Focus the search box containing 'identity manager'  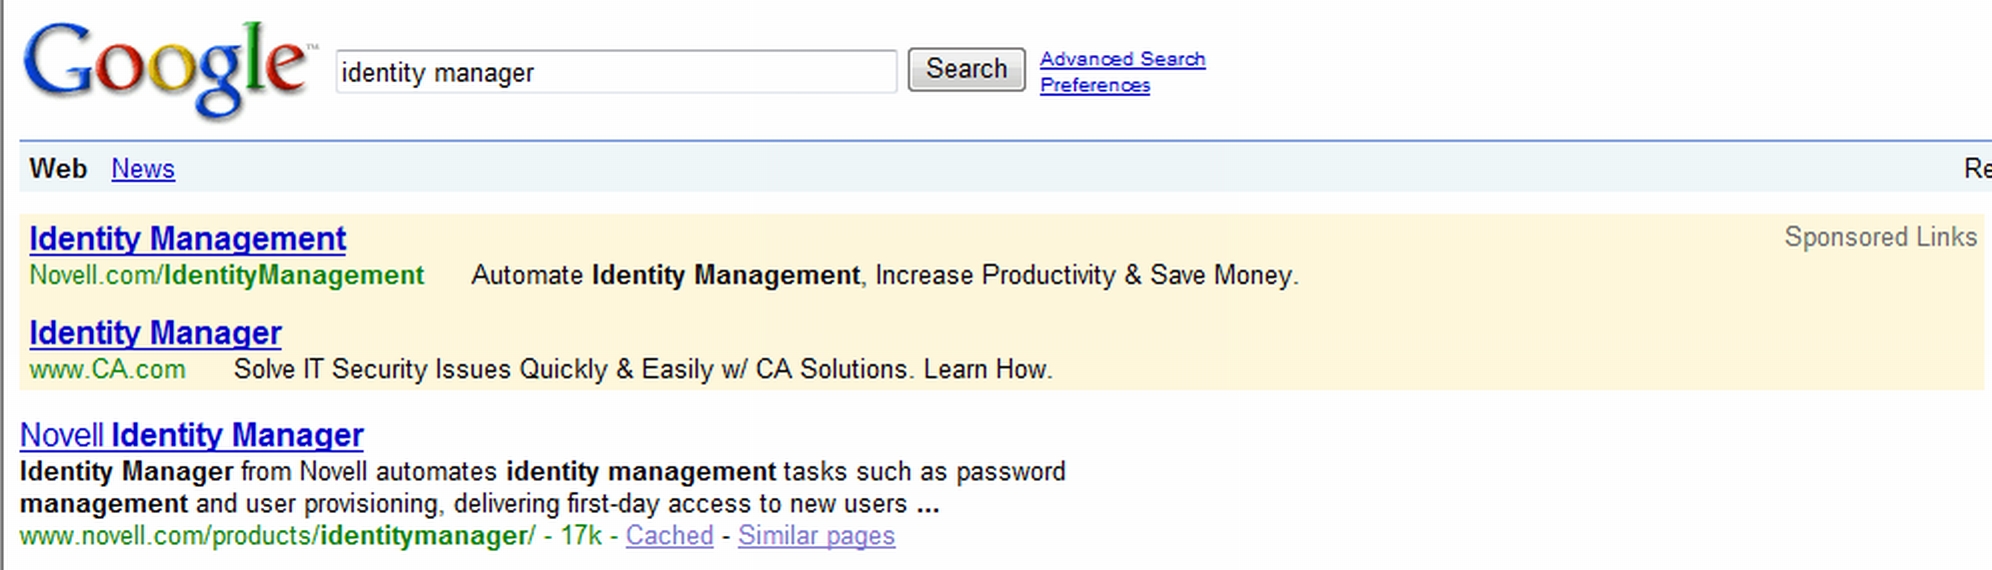(x=615, y=72)
